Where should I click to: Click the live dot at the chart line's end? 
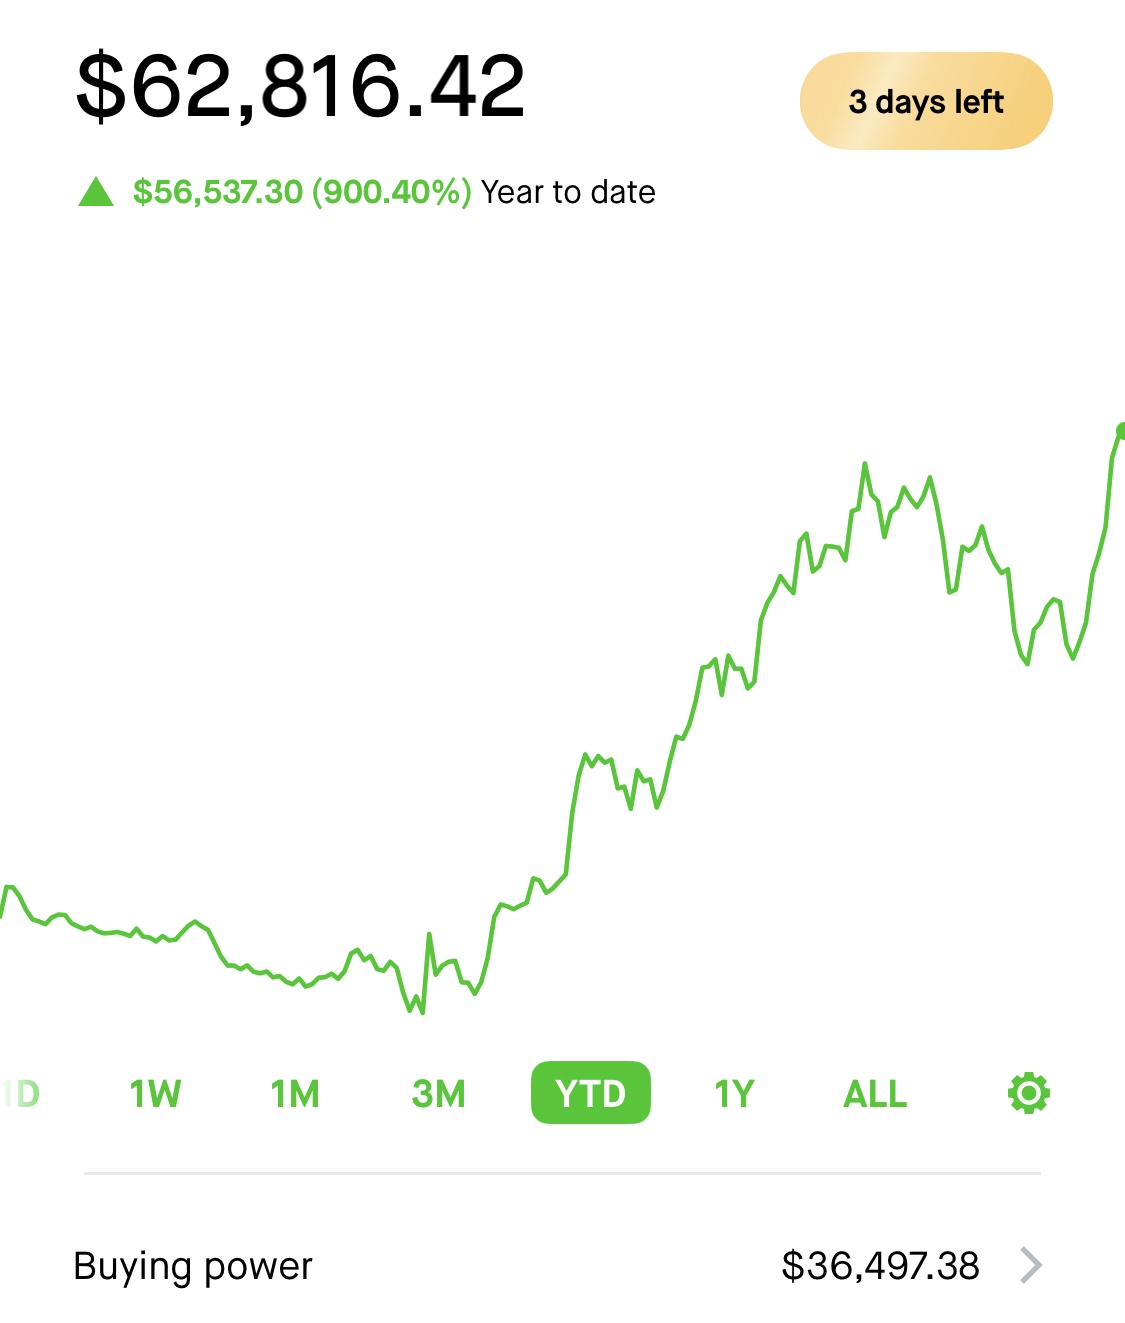click(x=1121, y=430)
